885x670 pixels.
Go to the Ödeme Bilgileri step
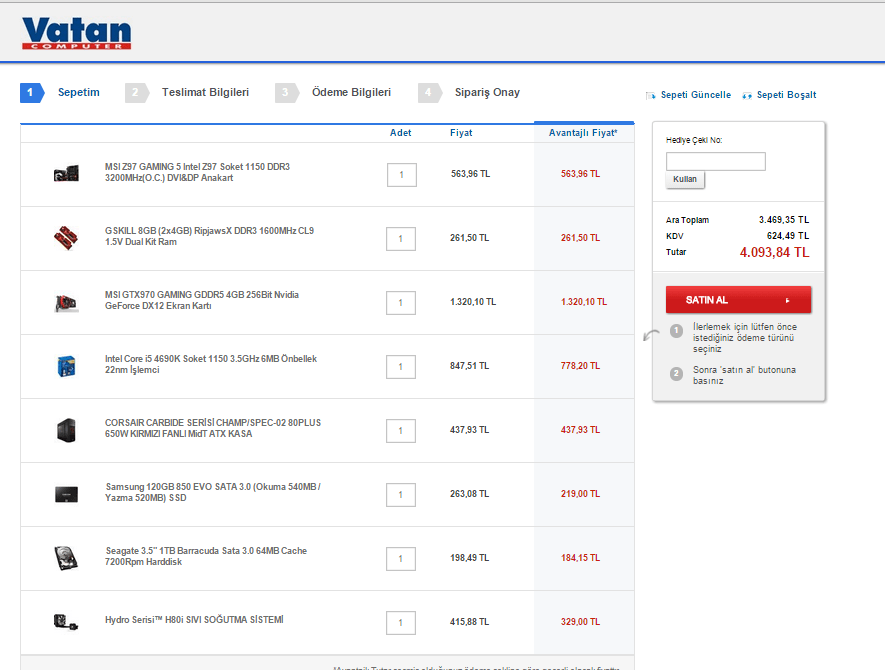[x=352, y=93]
